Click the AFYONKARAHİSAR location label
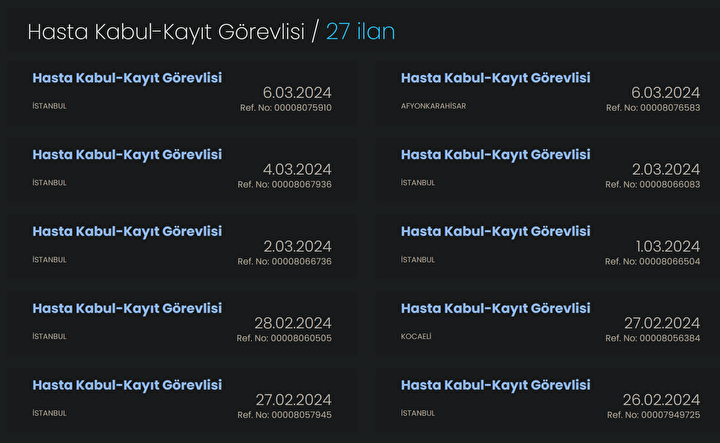Viewport: 720px width, 443px height. click(x=433, y=106)
